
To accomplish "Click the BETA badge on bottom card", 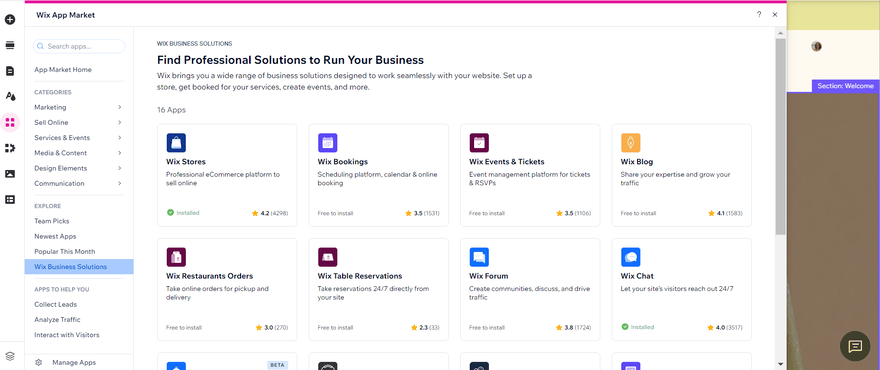I will (x=278, y=365).
